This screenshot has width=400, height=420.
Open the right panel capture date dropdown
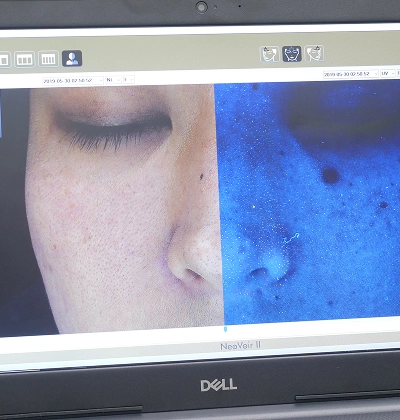pos(351,74)
